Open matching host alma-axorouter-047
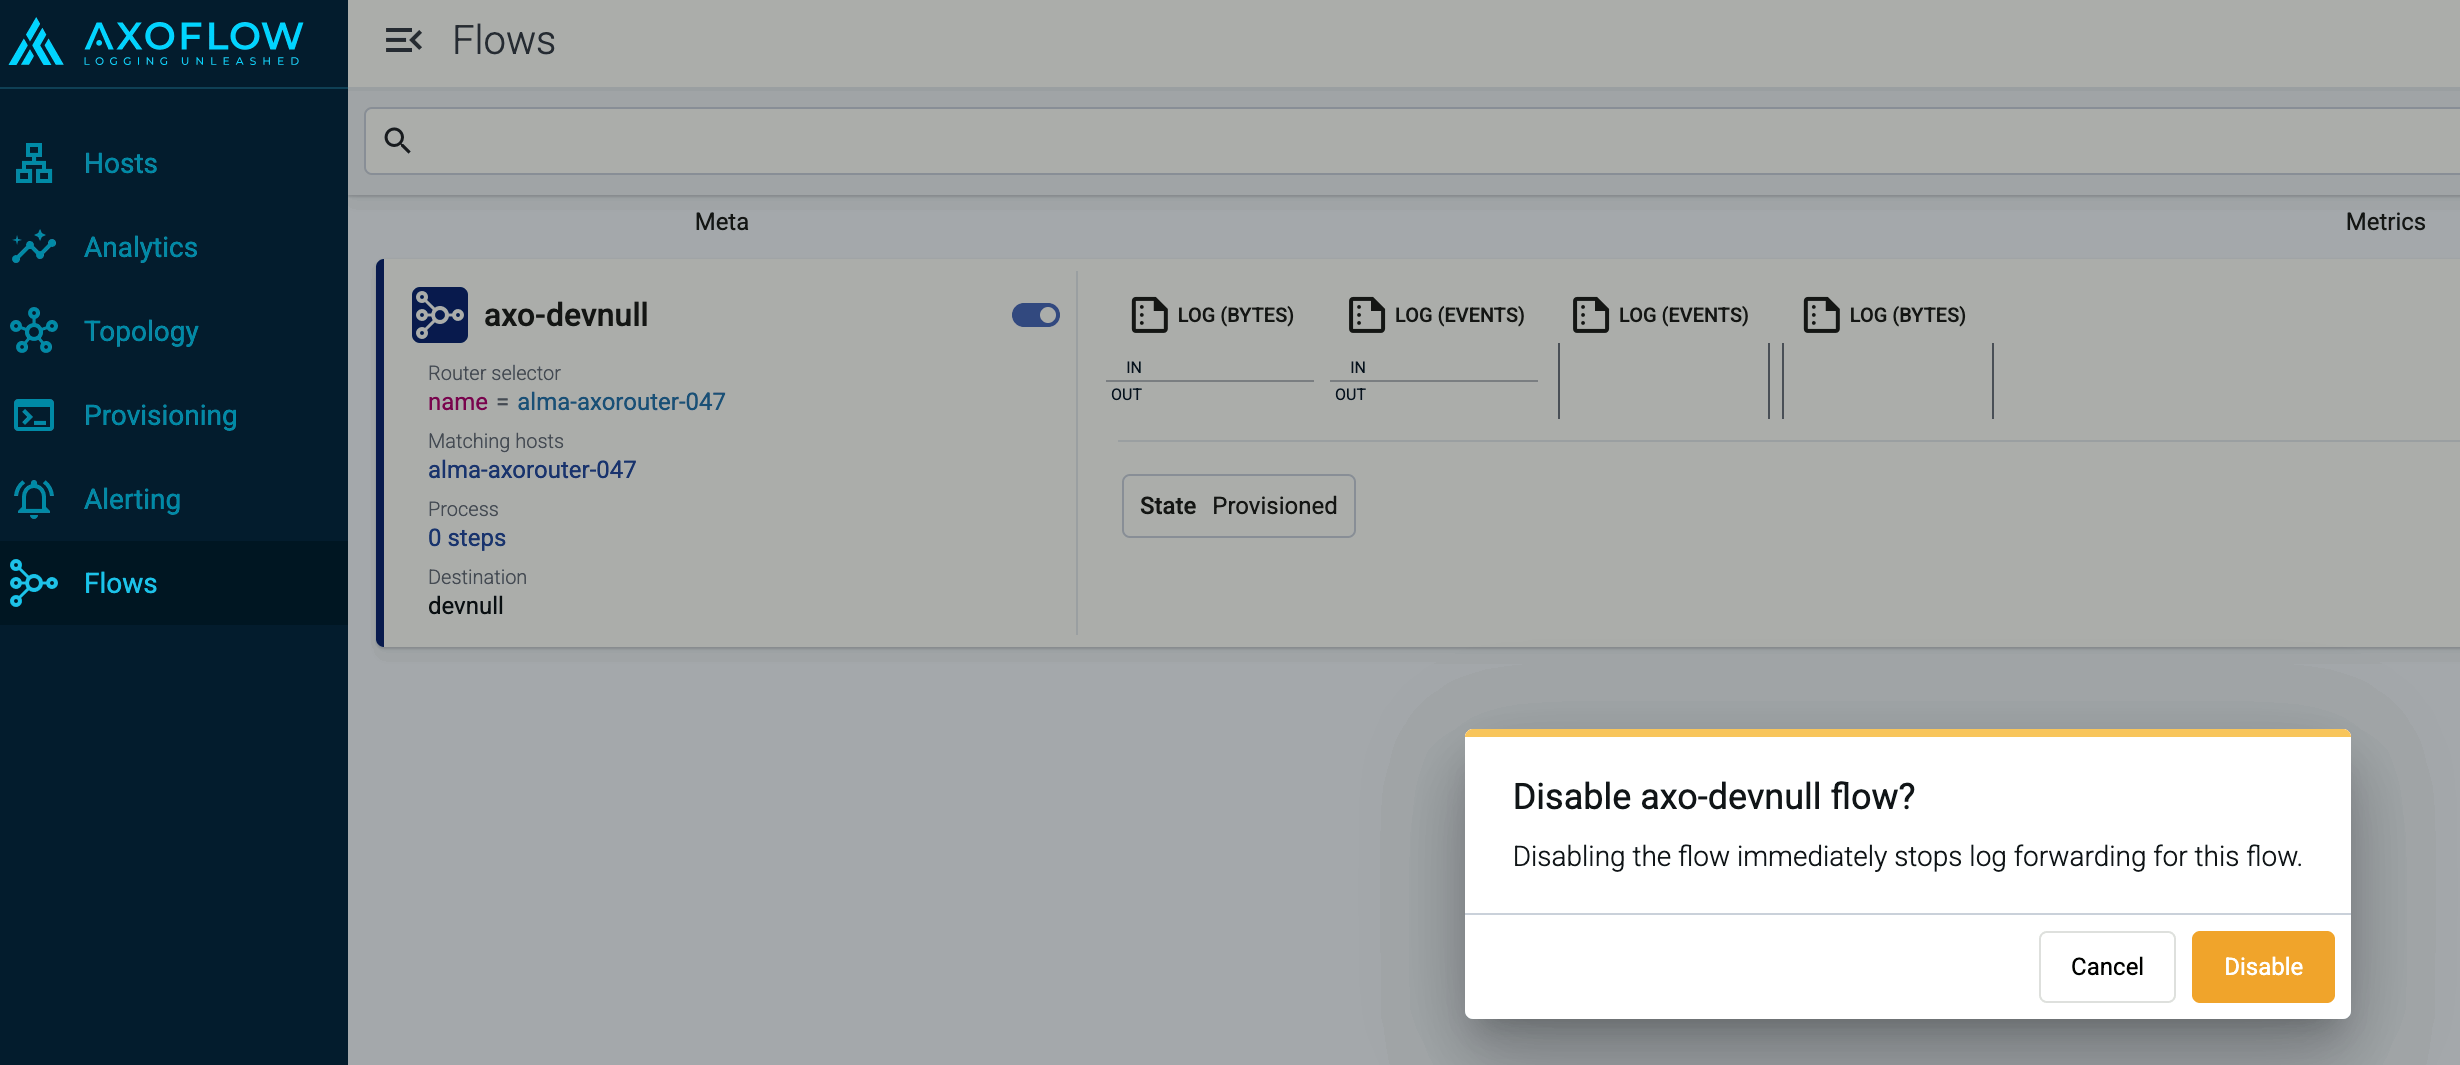The width and height of the screenshot is (2460, 1065). click(532, 470)
